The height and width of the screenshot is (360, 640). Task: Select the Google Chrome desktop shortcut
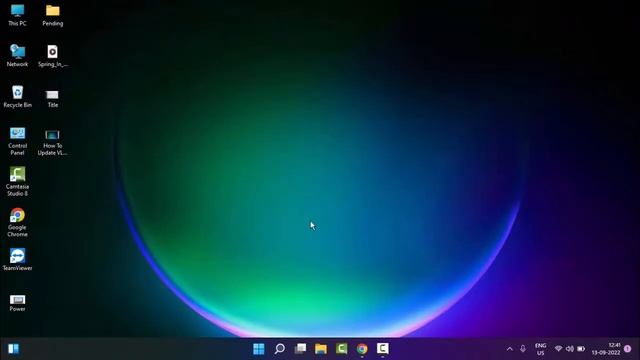pyautogui.click(x=17, y=222)
